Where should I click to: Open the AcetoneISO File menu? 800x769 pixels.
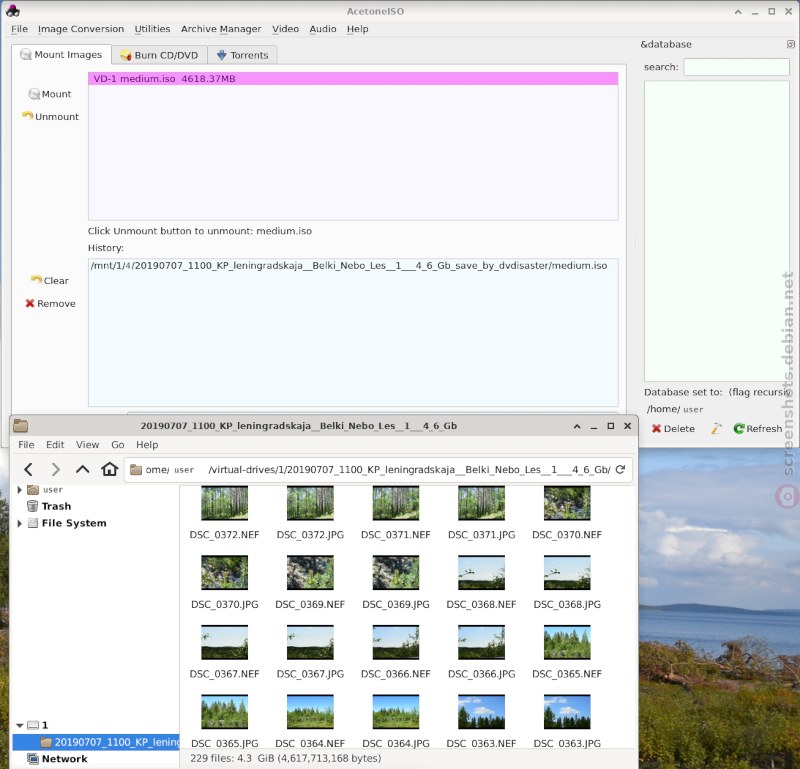tap(19, 29)
